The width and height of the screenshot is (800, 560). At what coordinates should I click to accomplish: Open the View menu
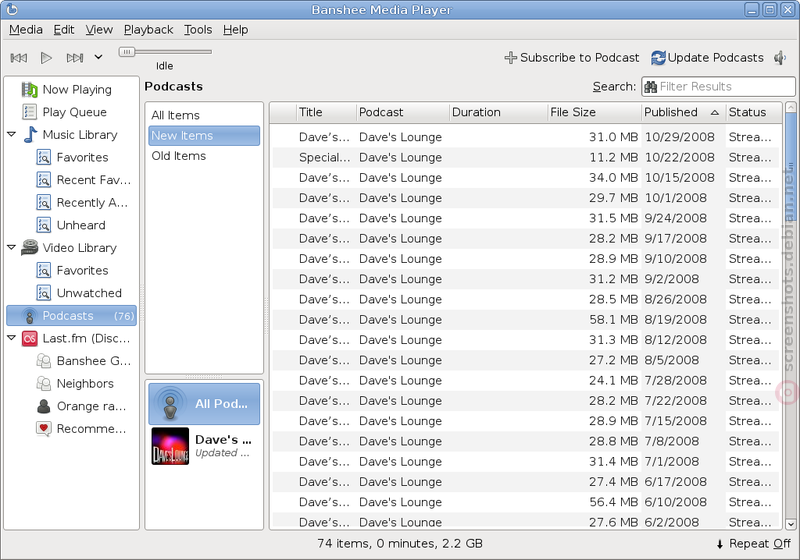(99, 30)
